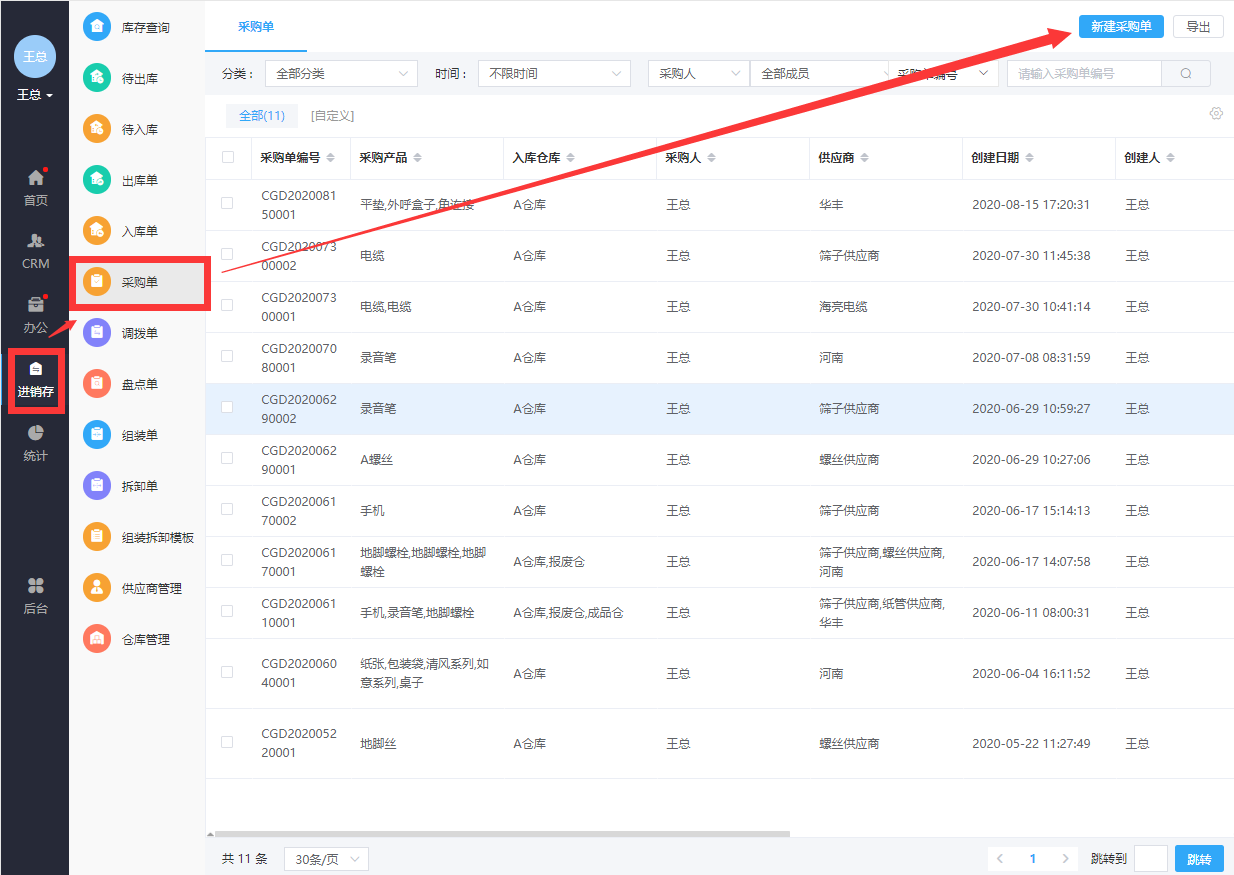The height and width of the screenshot is (875, 1234).
Task: Check the row CGD202007300002
Action: tap(227, 254)
